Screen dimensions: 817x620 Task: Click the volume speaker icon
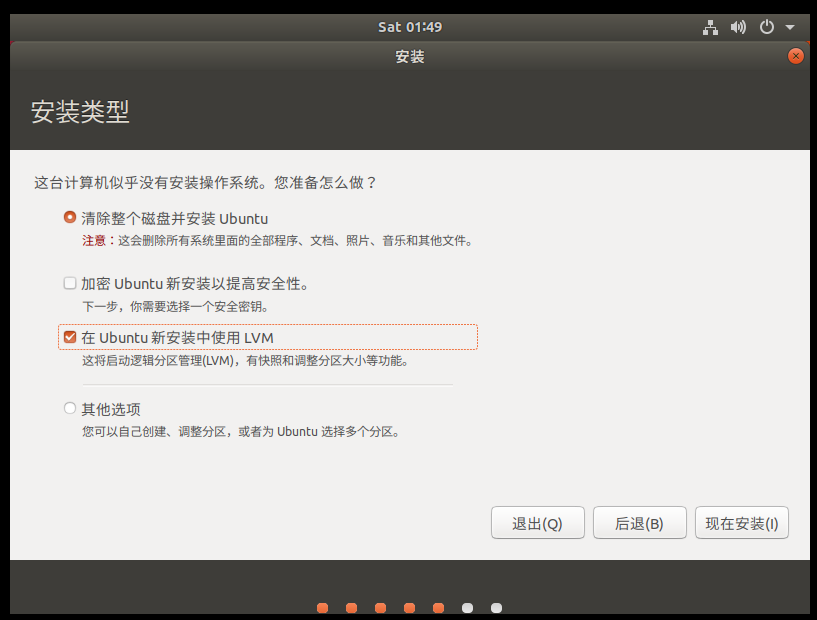click(738, 27)
